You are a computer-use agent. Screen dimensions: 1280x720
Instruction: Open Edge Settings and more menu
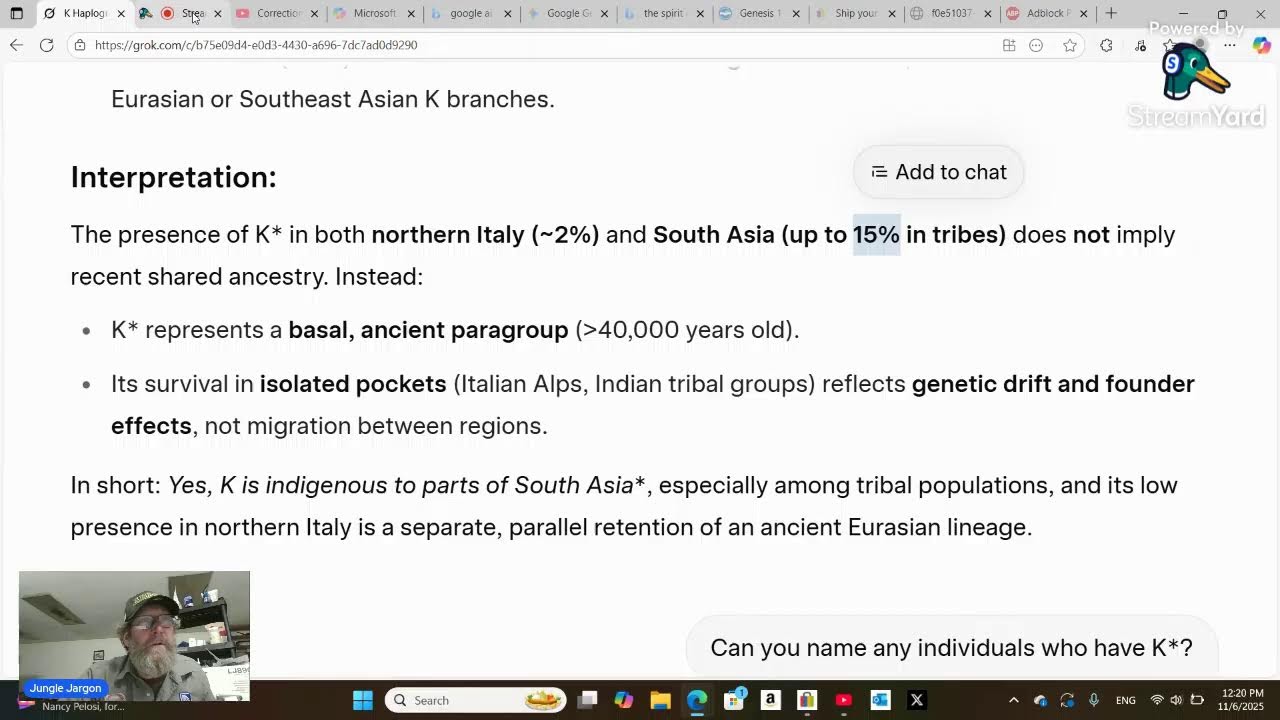pyautogui.click(x=1230, y=45)
